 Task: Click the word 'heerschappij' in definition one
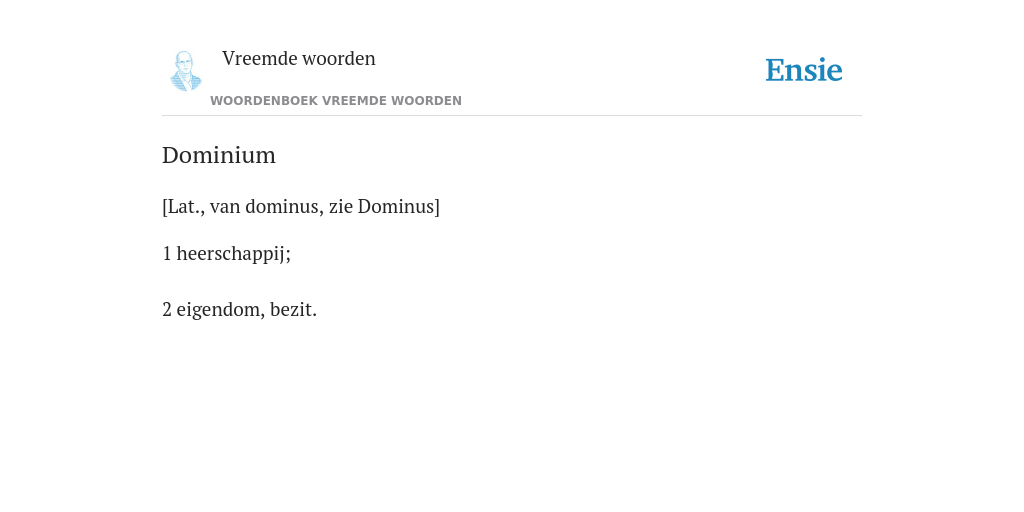pyautogui.click(x=231, y=253)
